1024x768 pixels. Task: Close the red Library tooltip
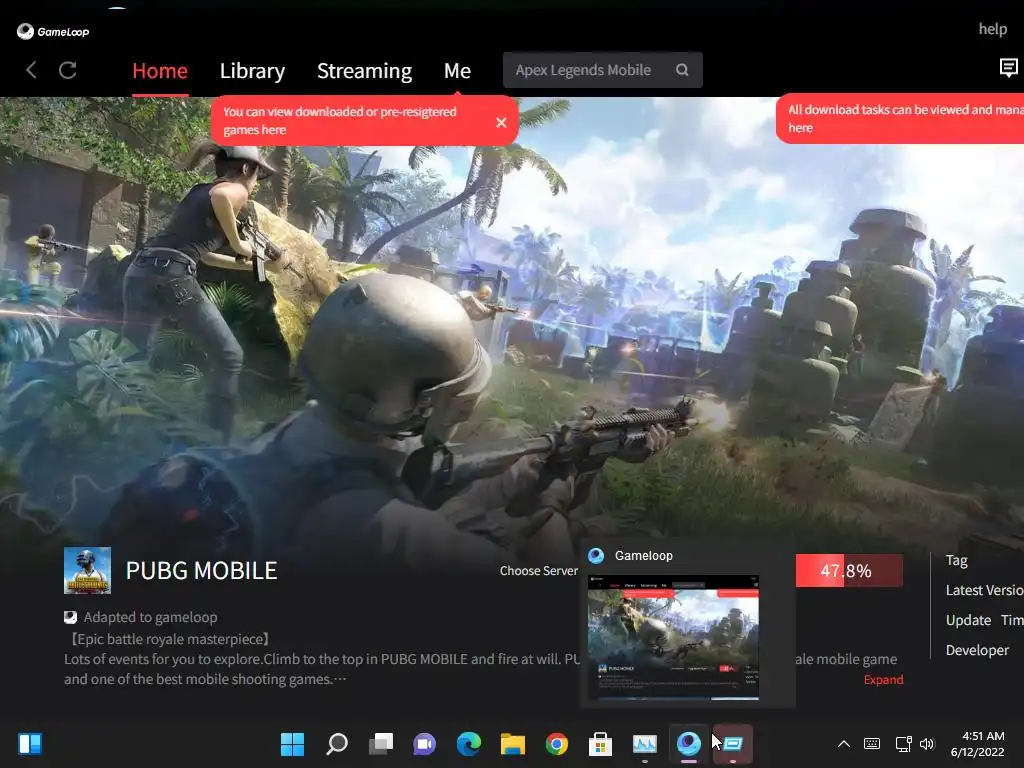tap(501, 122)
